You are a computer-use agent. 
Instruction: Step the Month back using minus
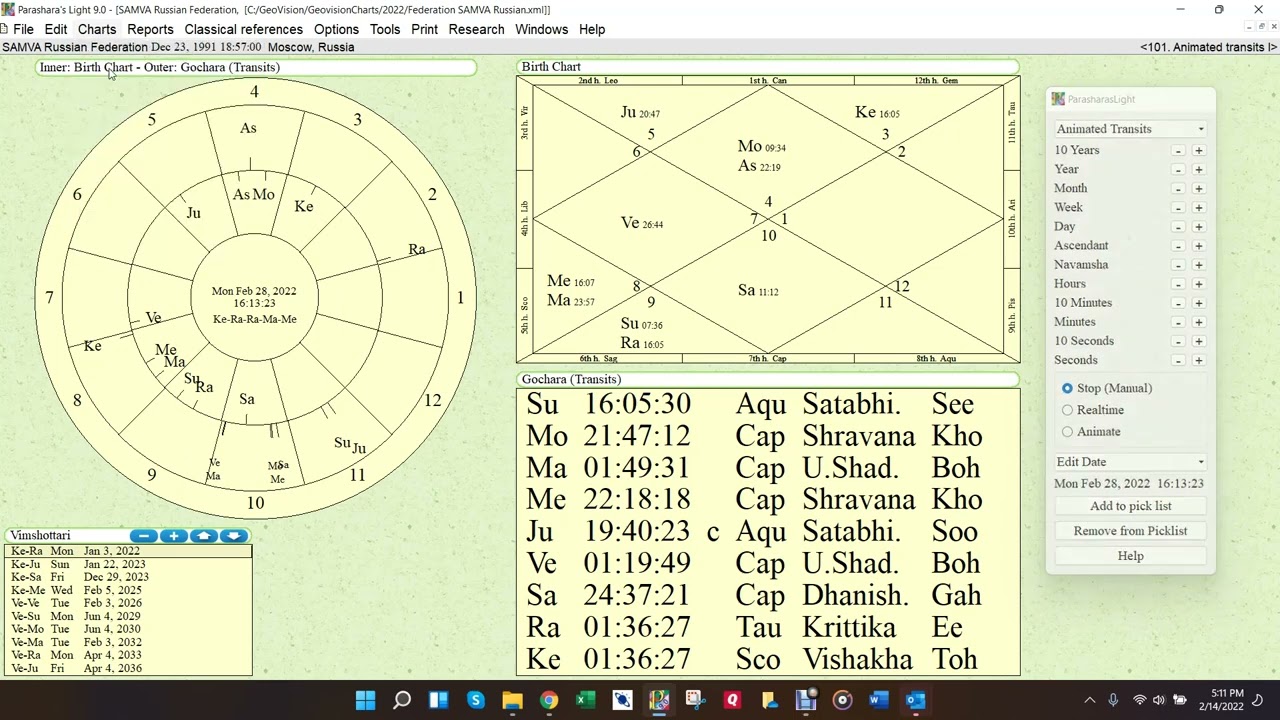(x=1178, y=189)
